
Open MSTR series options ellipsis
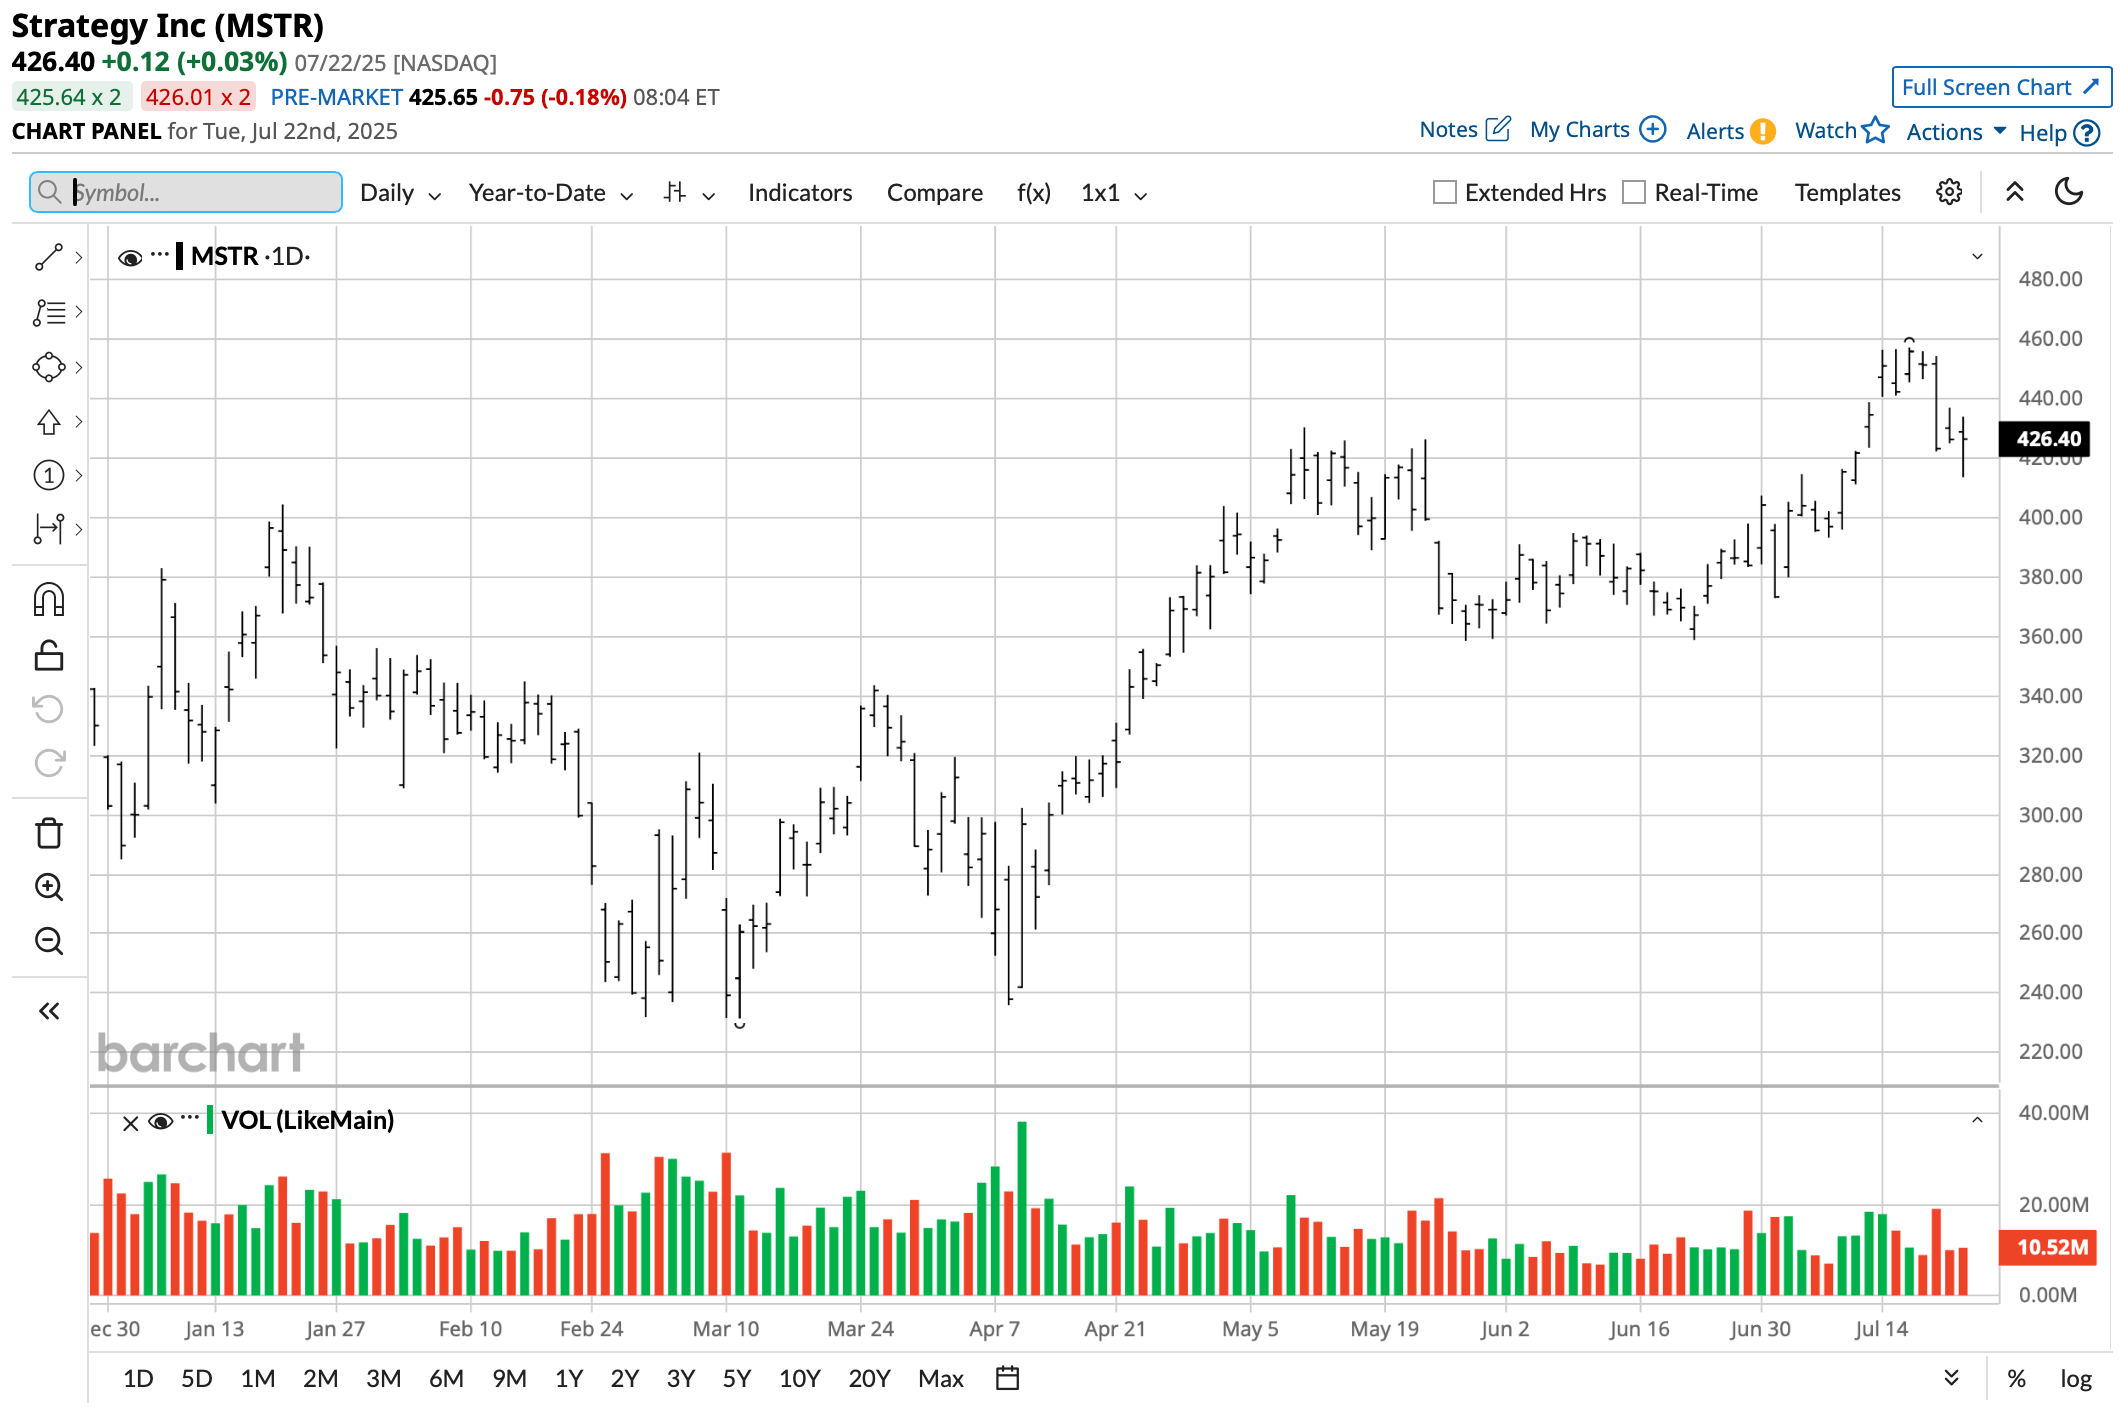160,256
